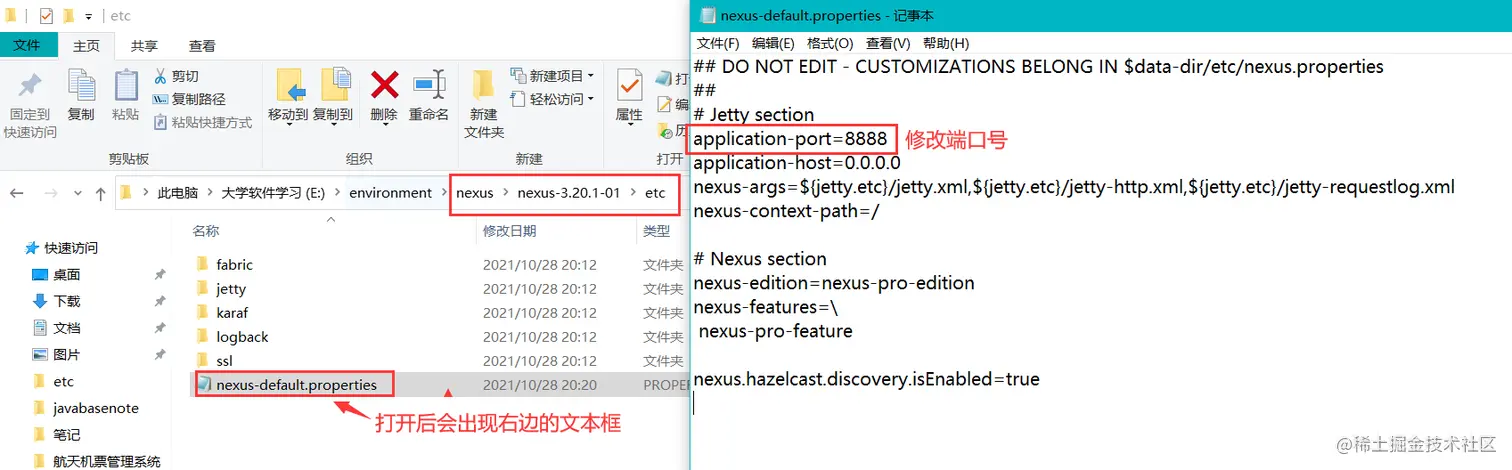Open Notepad Edit (编辑(E)) menu
Image resolution: width=1512 pixels, height=470 pixels.
click(773, 44)
